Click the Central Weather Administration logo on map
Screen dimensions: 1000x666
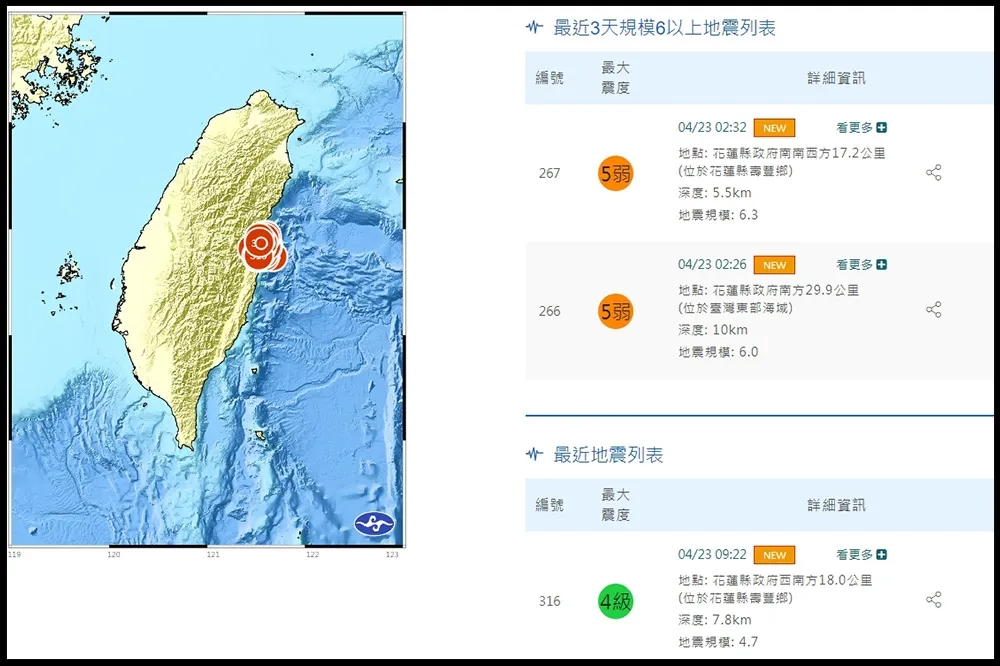374,524
